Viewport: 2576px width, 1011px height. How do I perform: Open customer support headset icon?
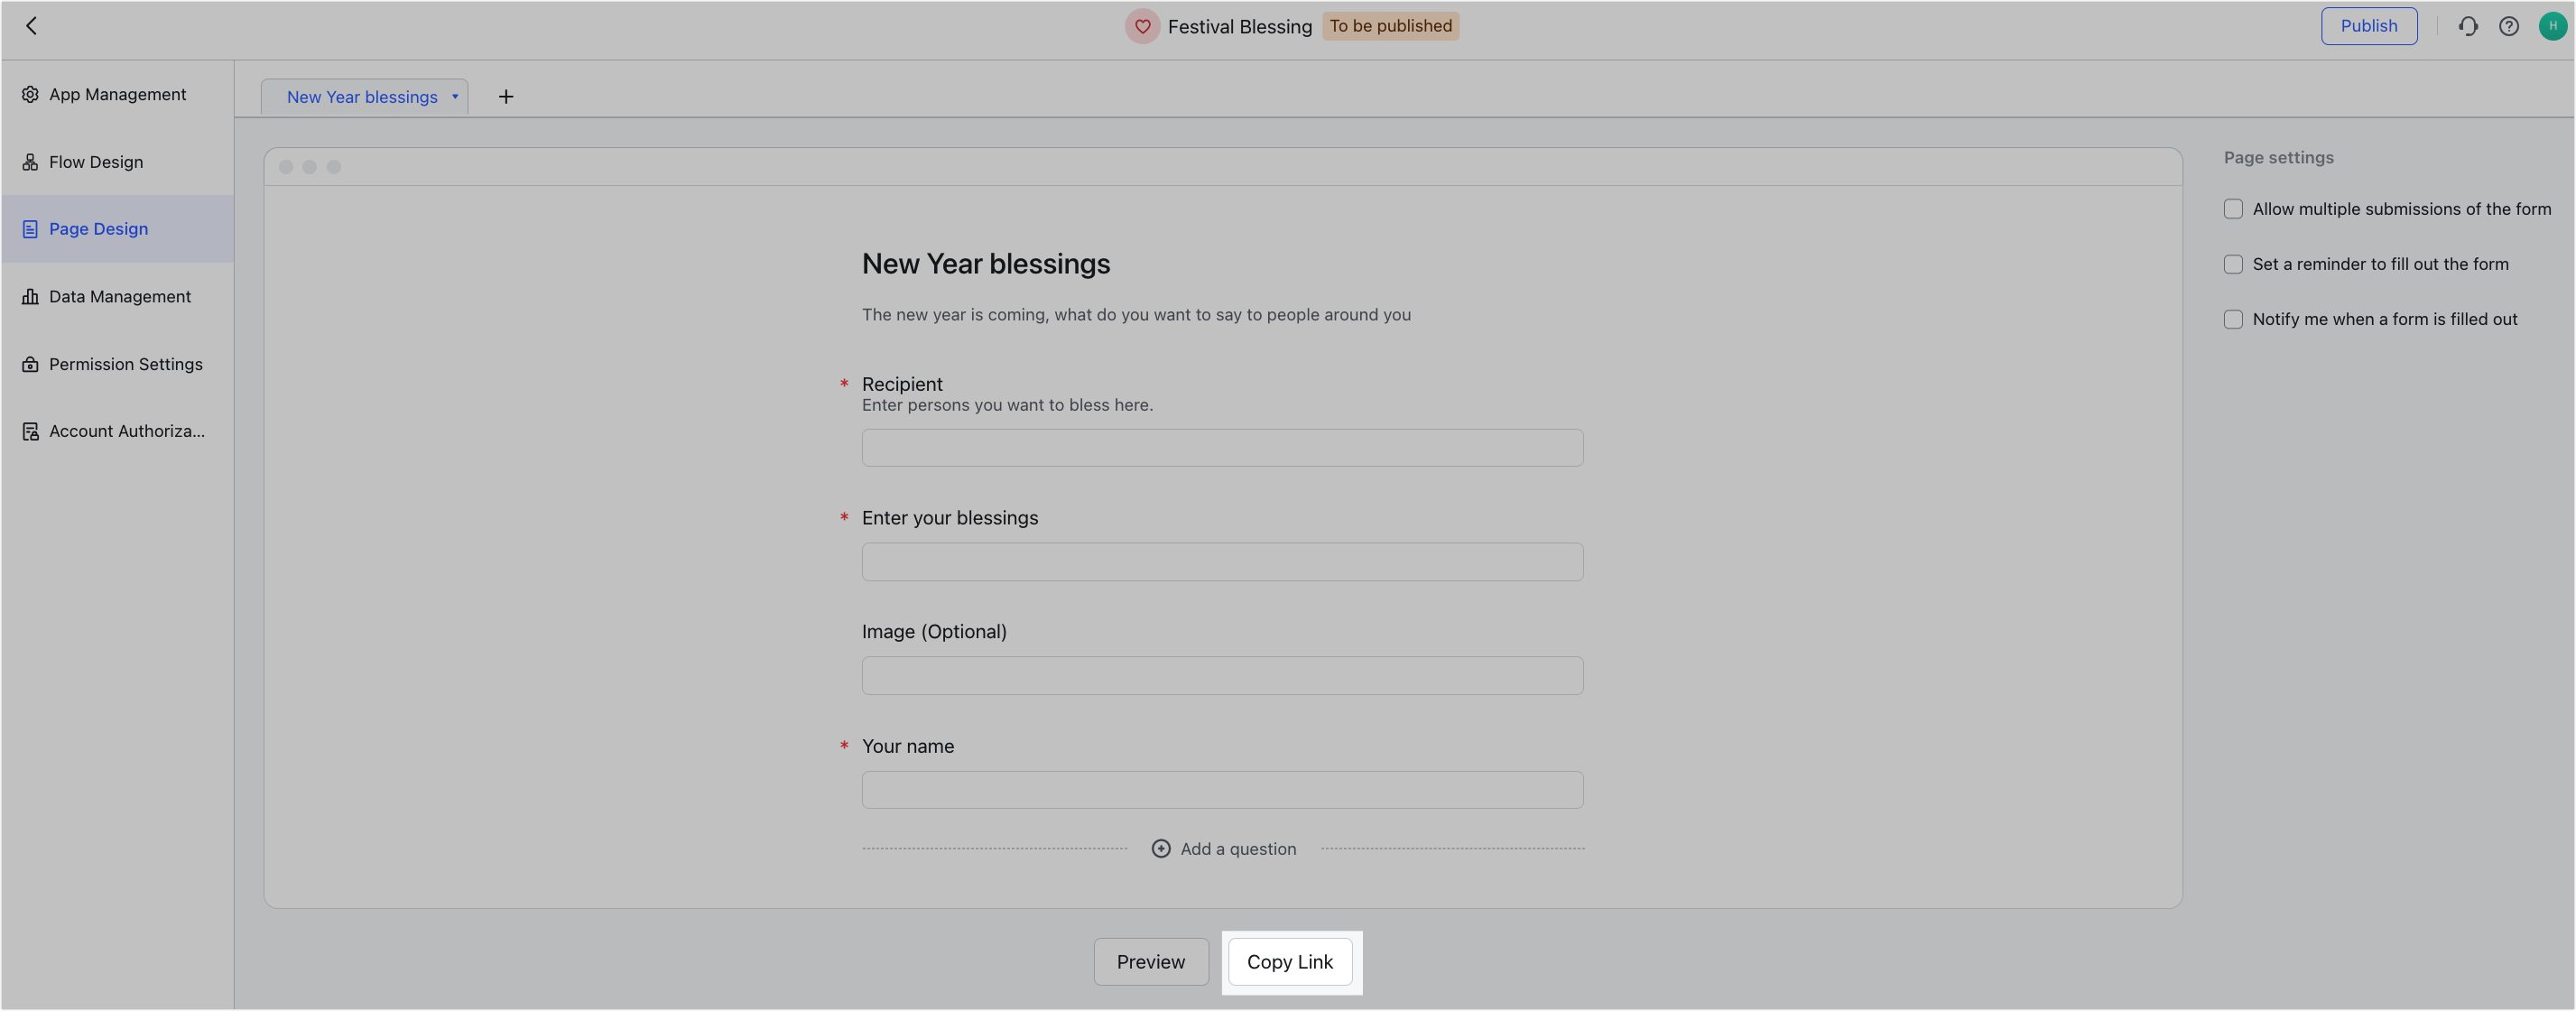pyautogui.click(x=2468, y=27)
